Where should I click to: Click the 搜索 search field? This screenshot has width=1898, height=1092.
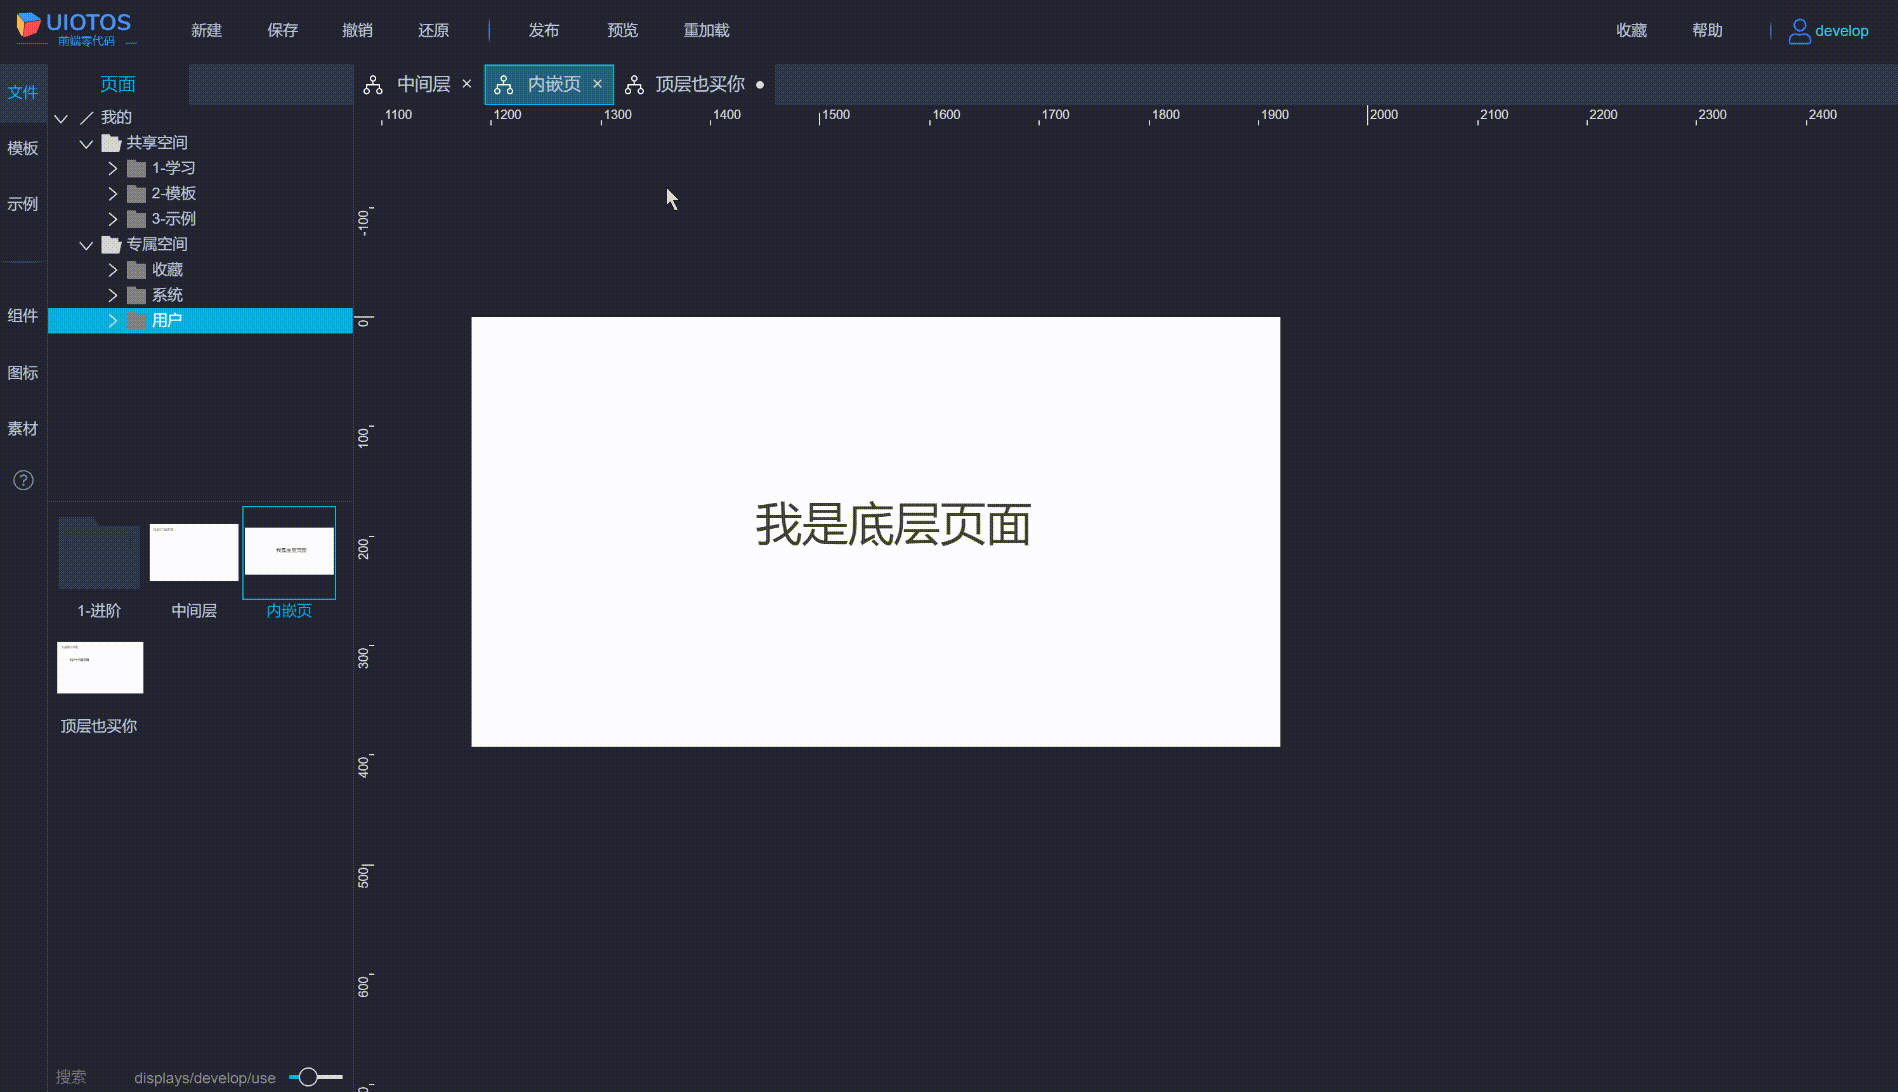71,1077
